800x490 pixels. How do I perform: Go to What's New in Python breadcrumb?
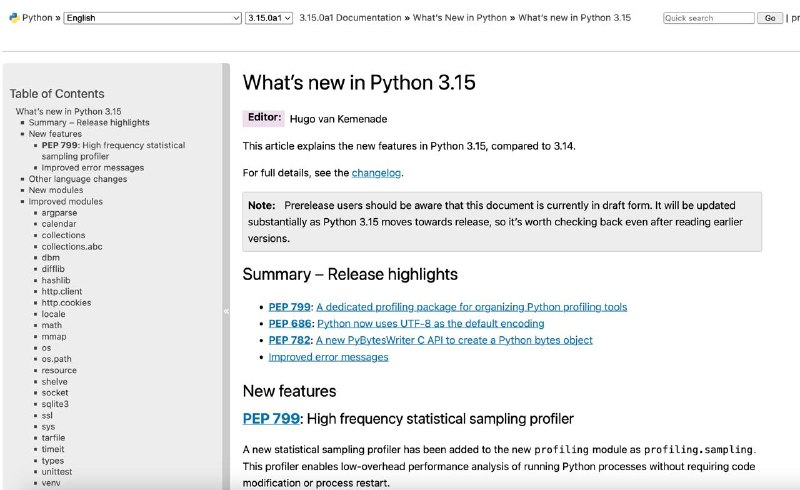coord(459,18)
